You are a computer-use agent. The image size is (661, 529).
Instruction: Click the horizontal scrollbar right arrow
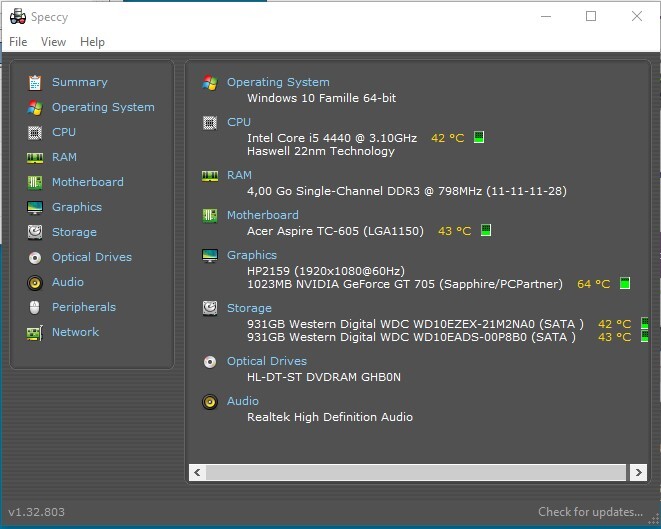(x=638, y=472)
